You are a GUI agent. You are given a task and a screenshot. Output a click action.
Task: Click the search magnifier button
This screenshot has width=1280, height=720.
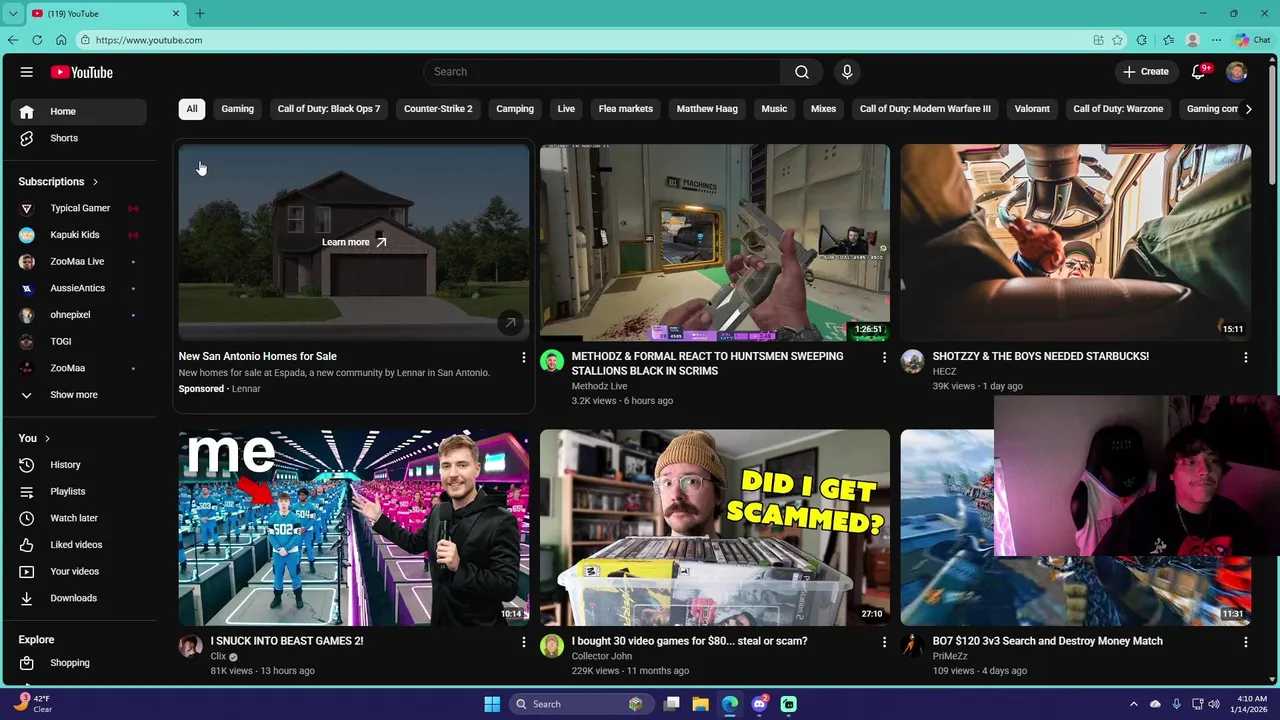[802, 72]
